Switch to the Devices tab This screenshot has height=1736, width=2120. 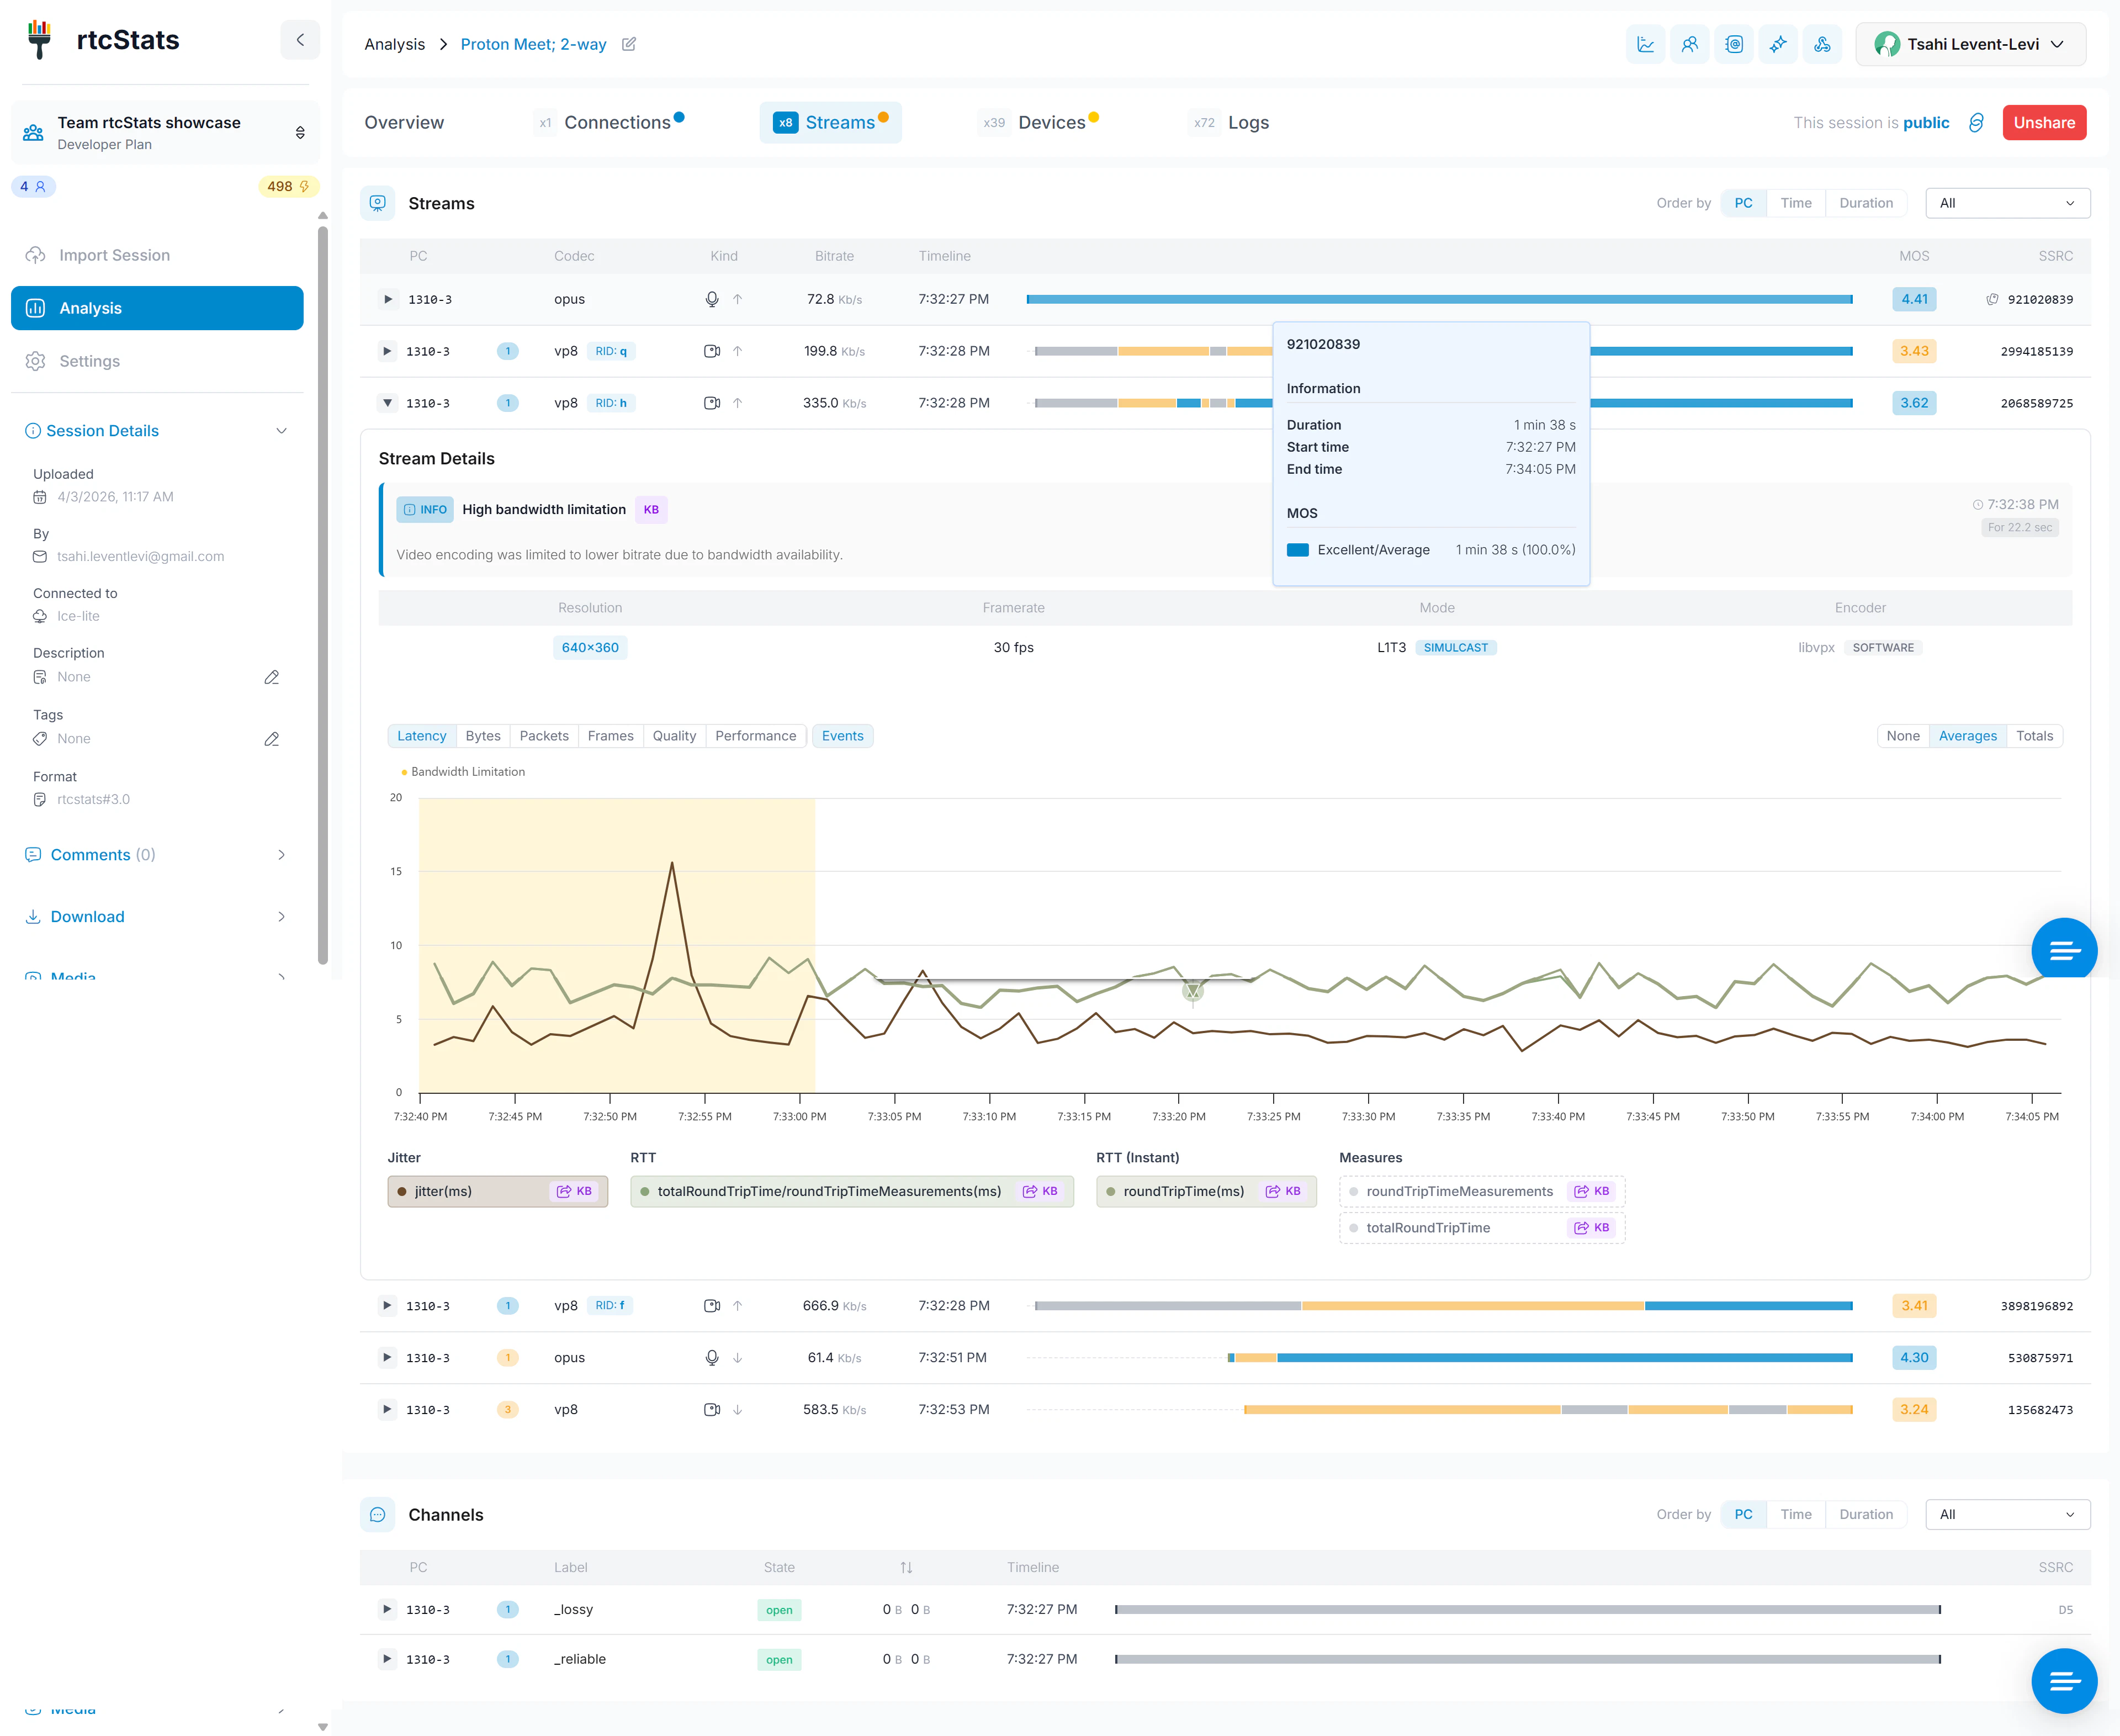(1052, 121)
